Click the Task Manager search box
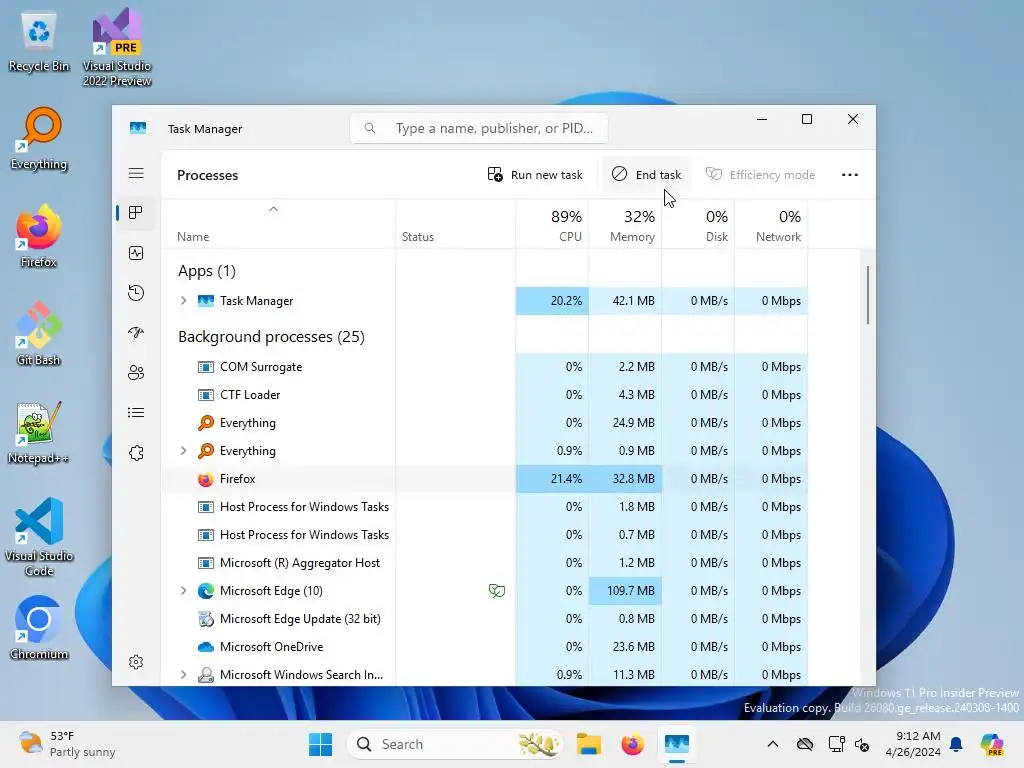The image size is (1024, 768). click(479, 129)
